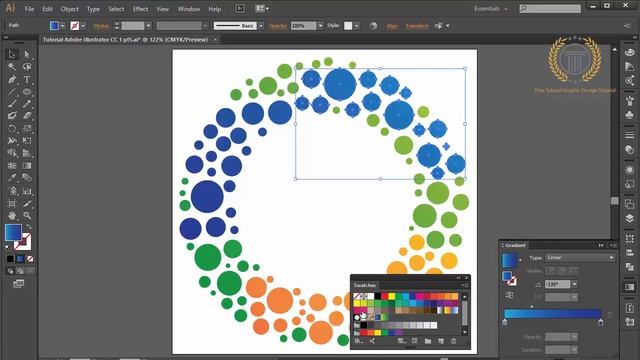Enable Draw Normal mode
Image resolution: width=640 pixels, height=360 pixels.
tap(10, 271)
